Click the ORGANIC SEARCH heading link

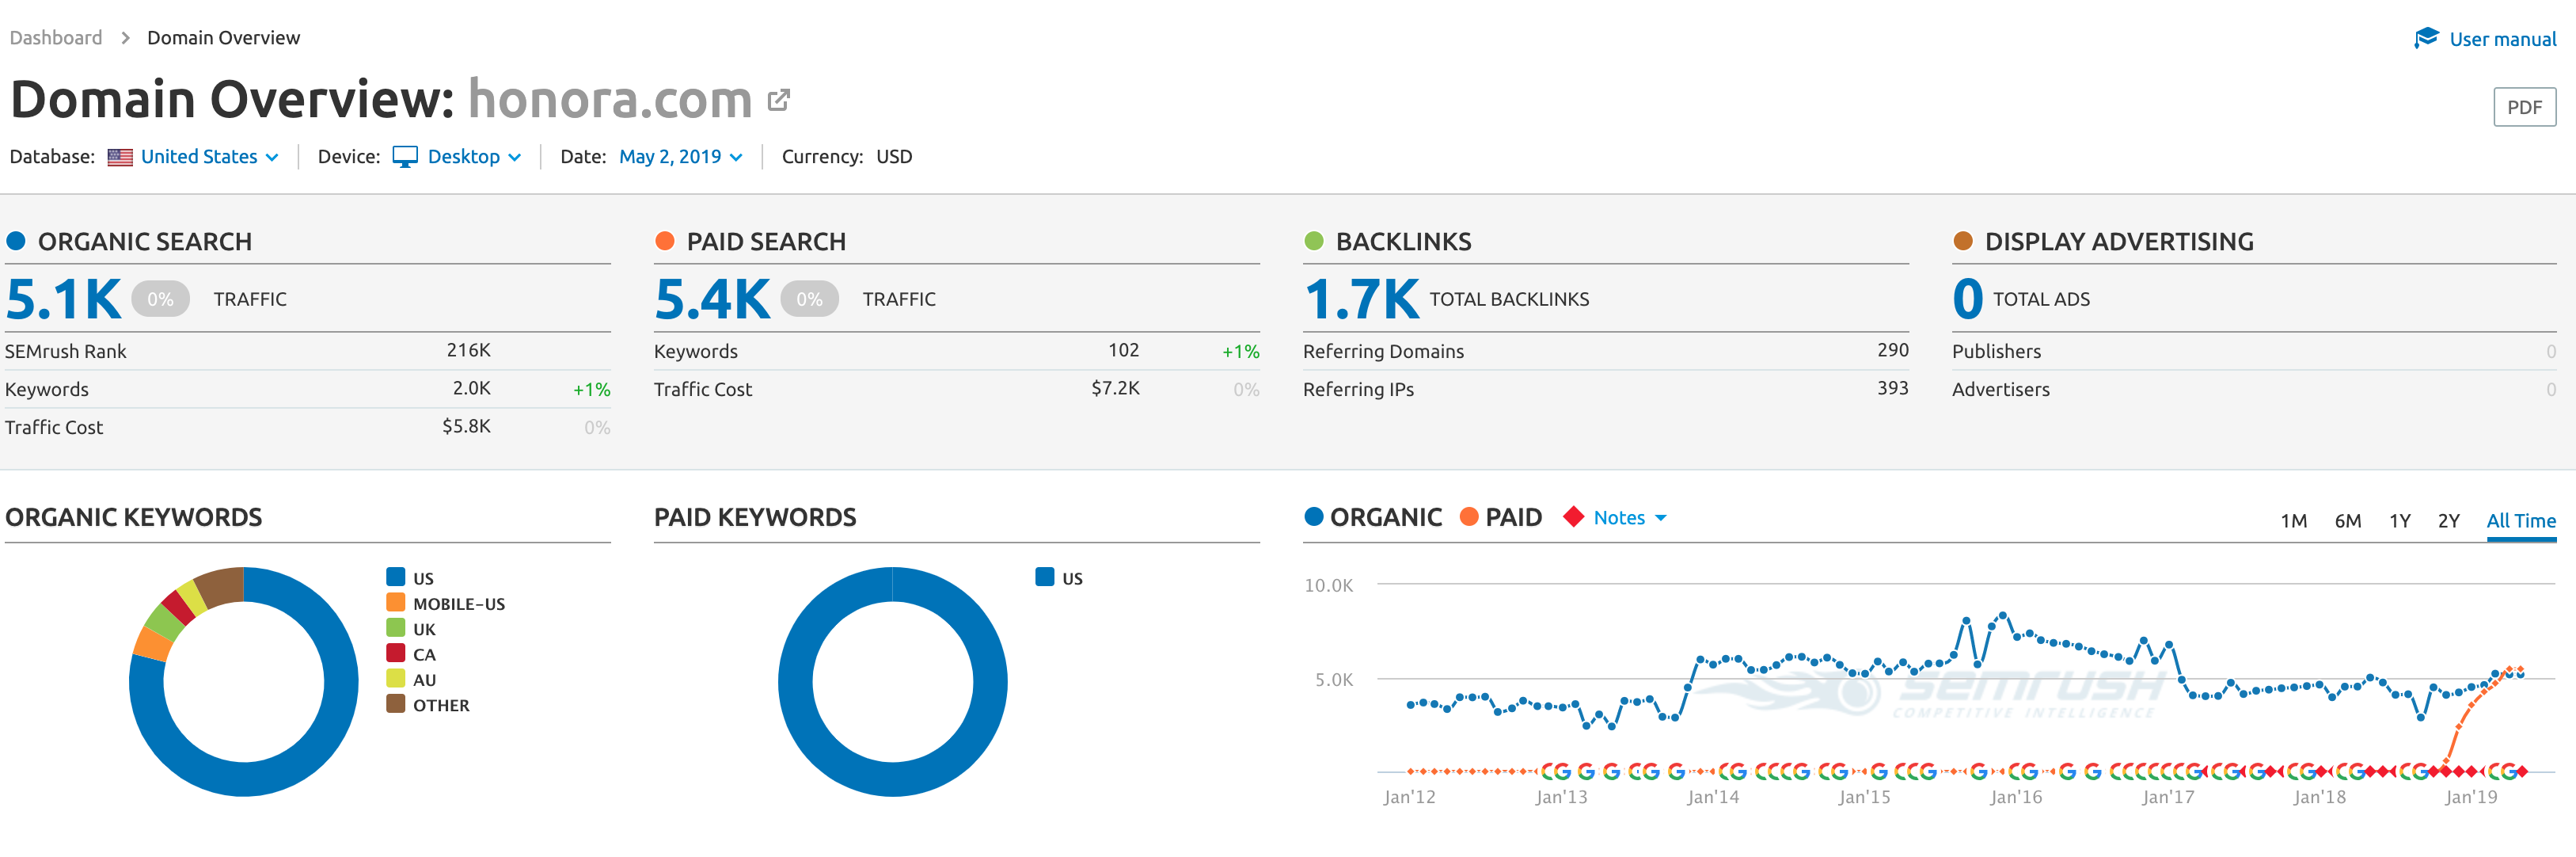click(145, 241)
